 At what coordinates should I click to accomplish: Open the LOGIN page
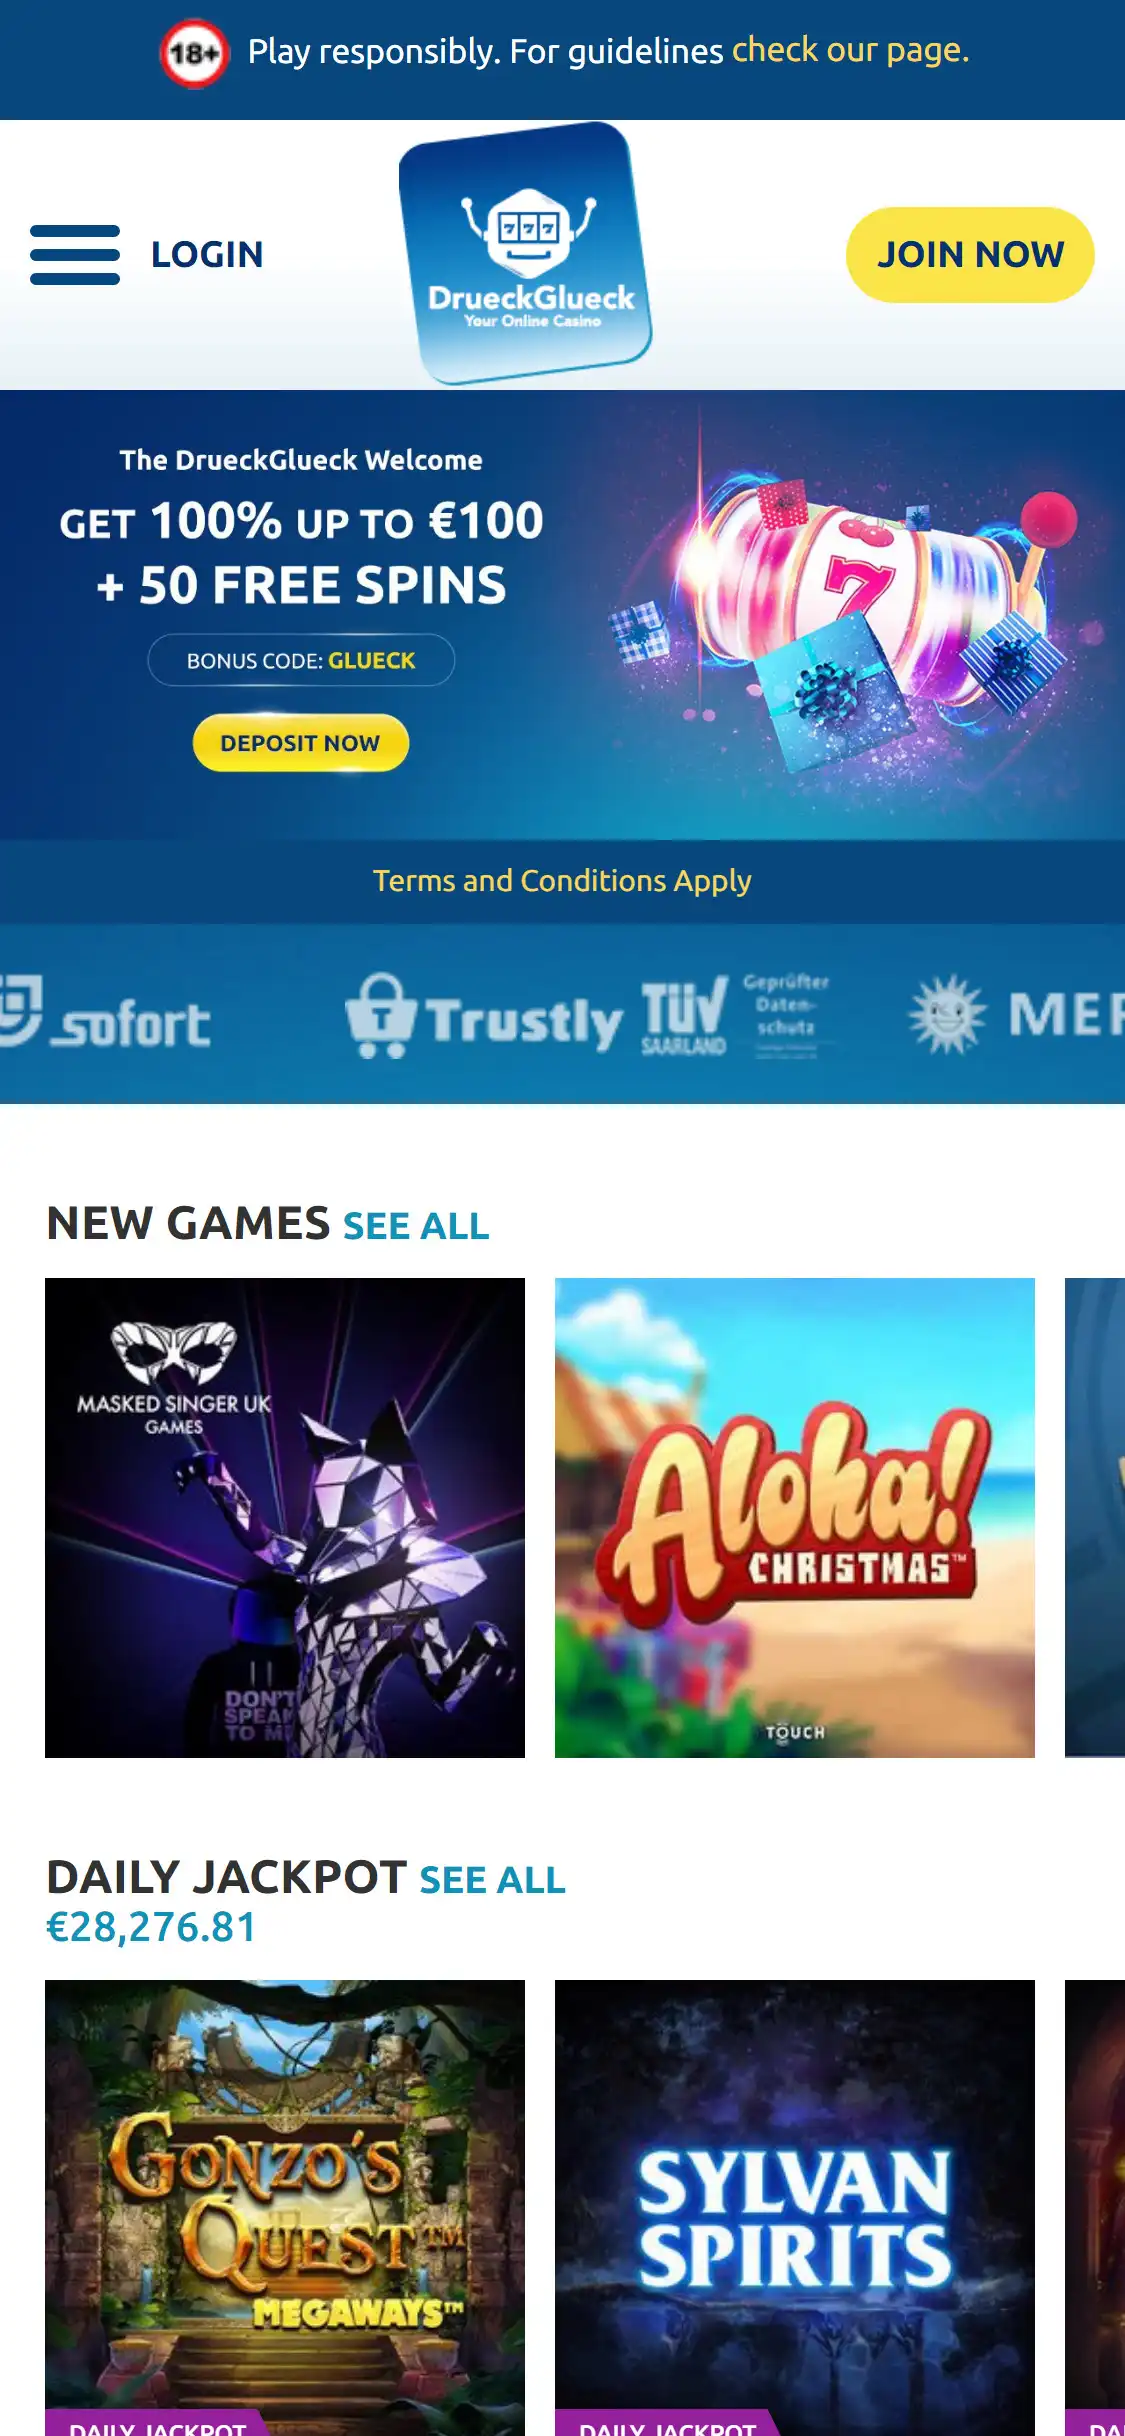coord(207,255)
